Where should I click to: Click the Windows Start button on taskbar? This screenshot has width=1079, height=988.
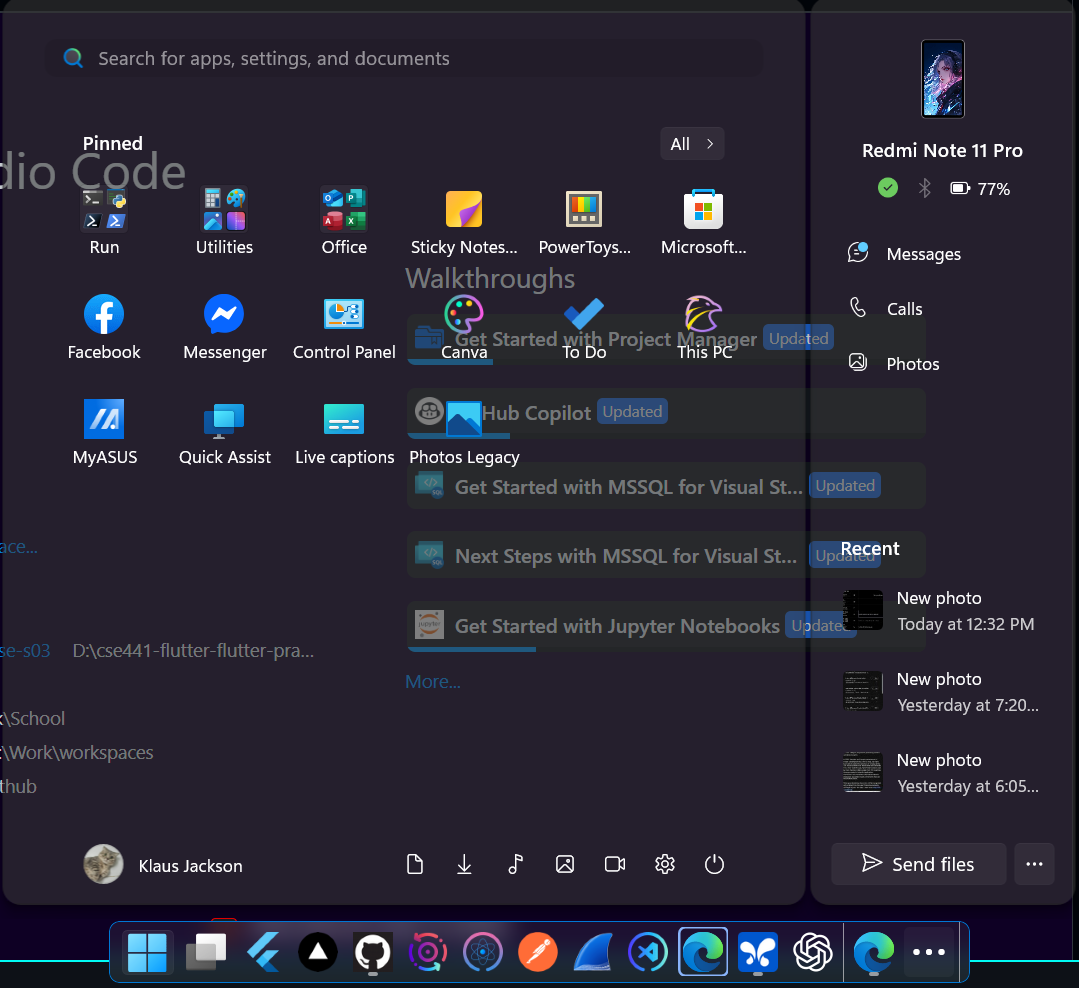pyautogui.click(x=147, y=952)
